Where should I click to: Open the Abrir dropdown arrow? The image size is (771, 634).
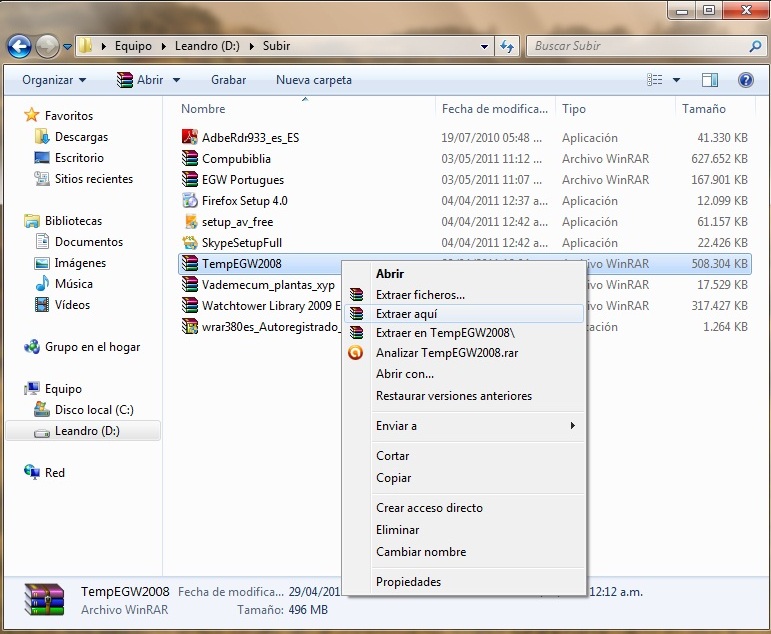(177, 80)
